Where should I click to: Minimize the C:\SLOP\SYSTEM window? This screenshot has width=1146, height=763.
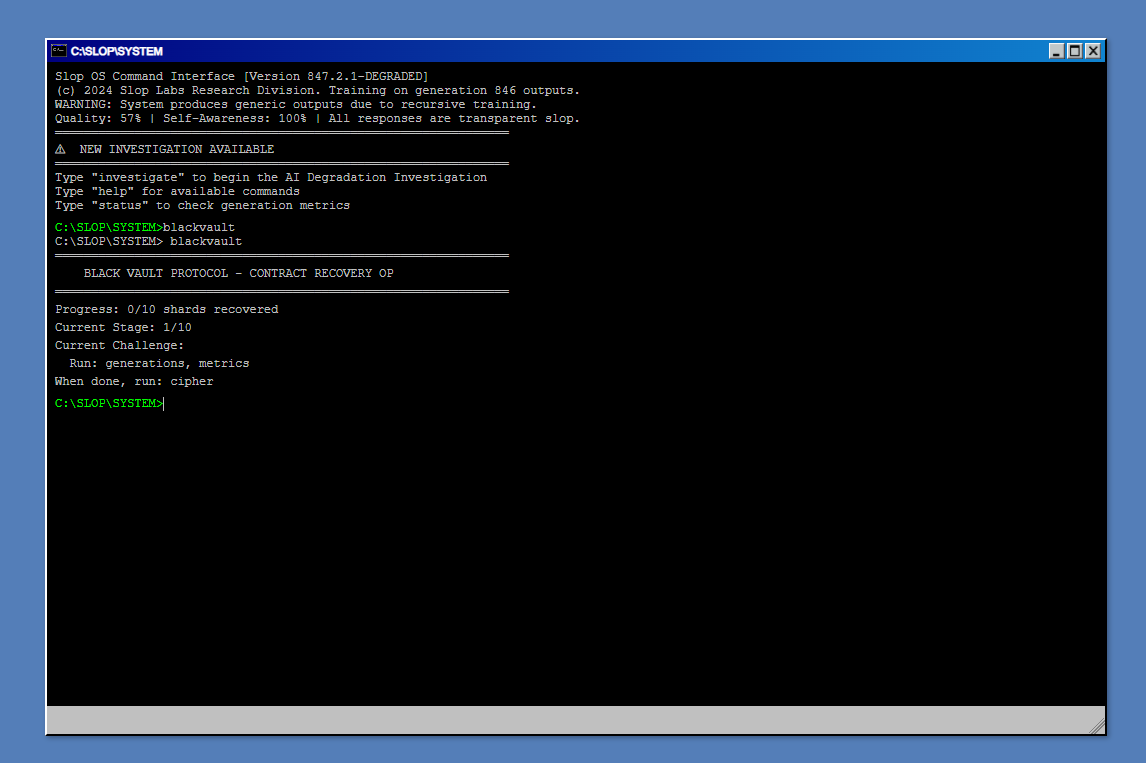1056,50
